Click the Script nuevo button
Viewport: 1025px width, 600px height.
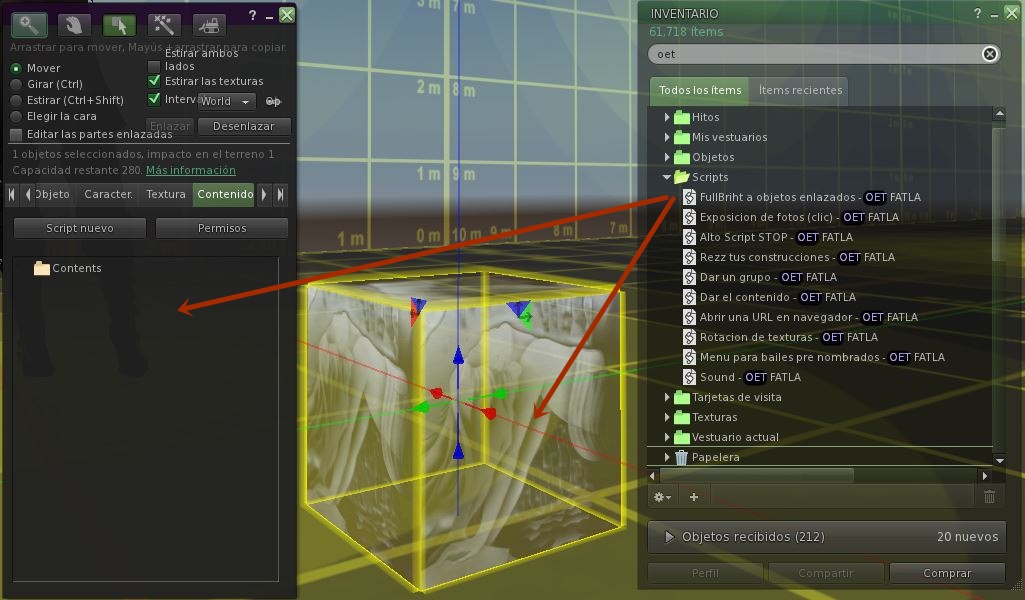point(80,228)
